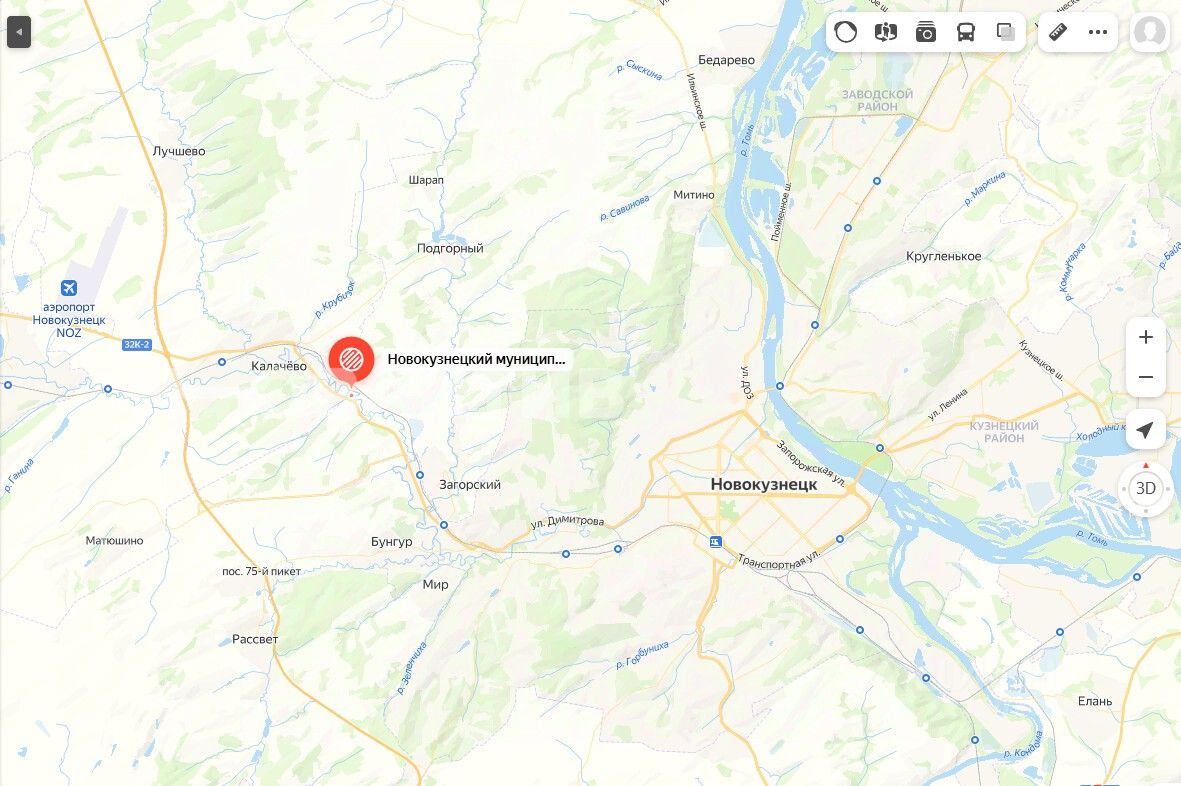Open the Новокузнецкий муницип... label

pyautogui.click(x=476, y=359)
